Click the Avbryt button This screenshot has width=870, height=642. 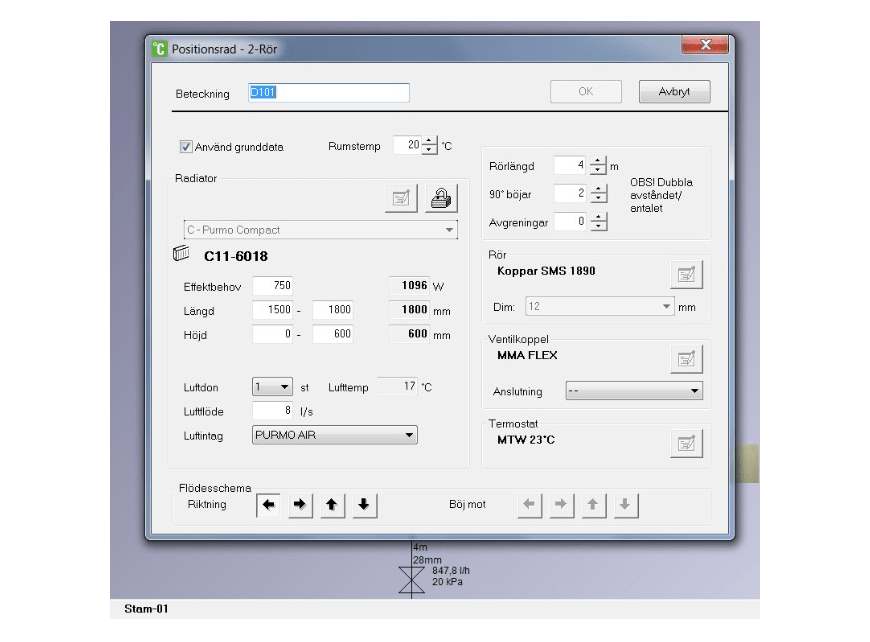coord(674,92)
